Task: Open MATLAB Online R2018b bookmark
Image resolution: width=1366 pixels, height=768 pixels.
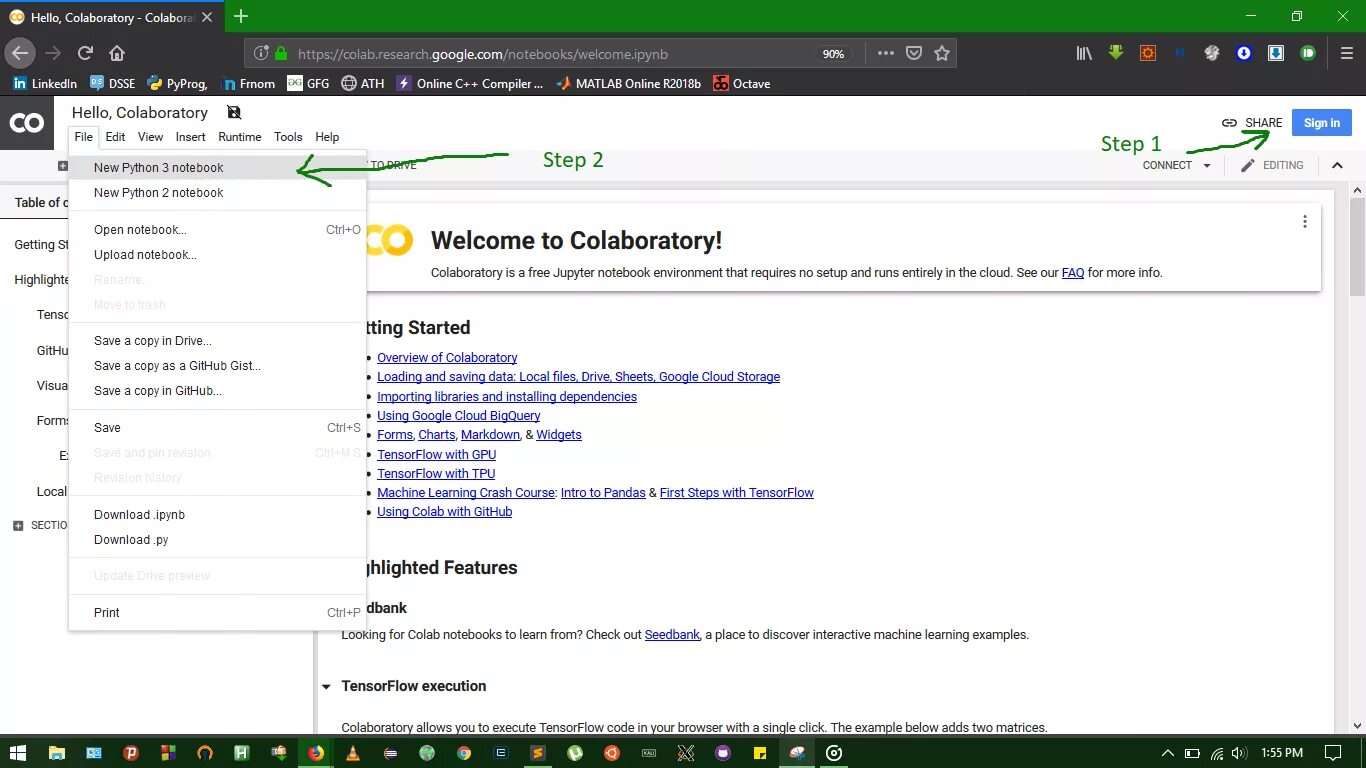Action: click(629, 84)
